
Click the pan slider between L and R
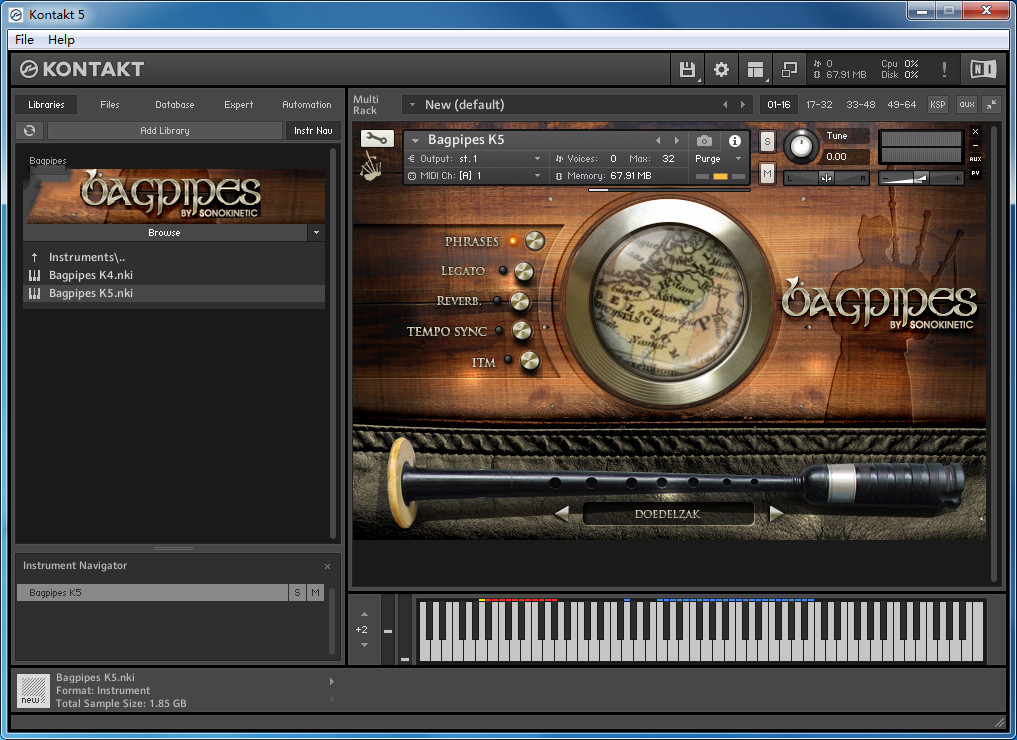tap(826, 178)
